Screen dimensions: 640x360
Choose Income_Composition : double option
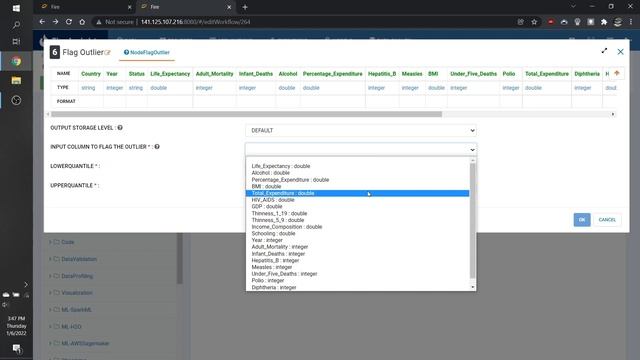(358, 227)
